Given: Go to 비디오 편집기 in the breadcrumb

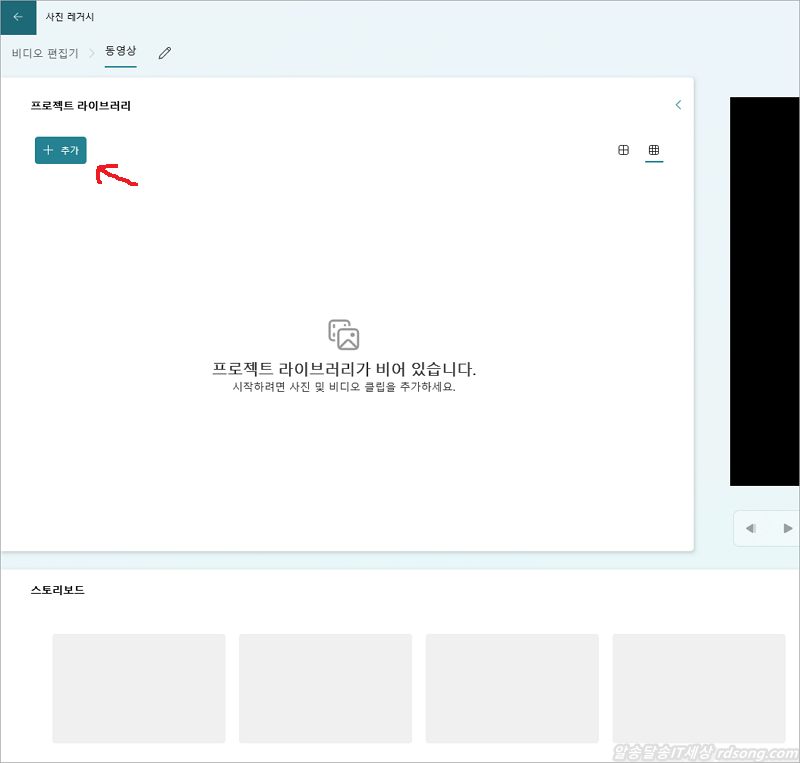Looking at the screenshot, I should [x=45, y=52].
